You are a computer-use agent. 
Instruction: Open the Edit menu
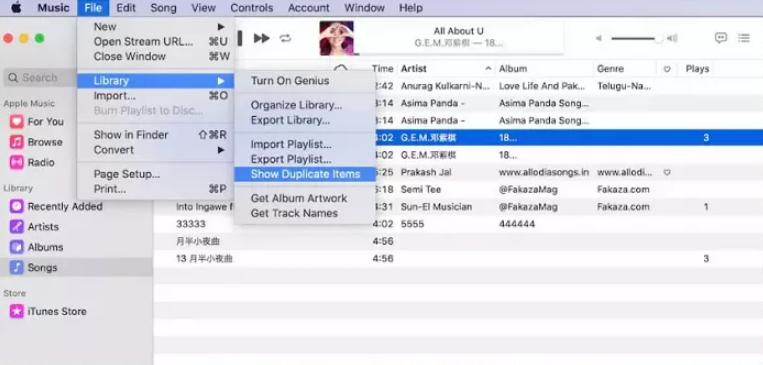coord(126,8)
